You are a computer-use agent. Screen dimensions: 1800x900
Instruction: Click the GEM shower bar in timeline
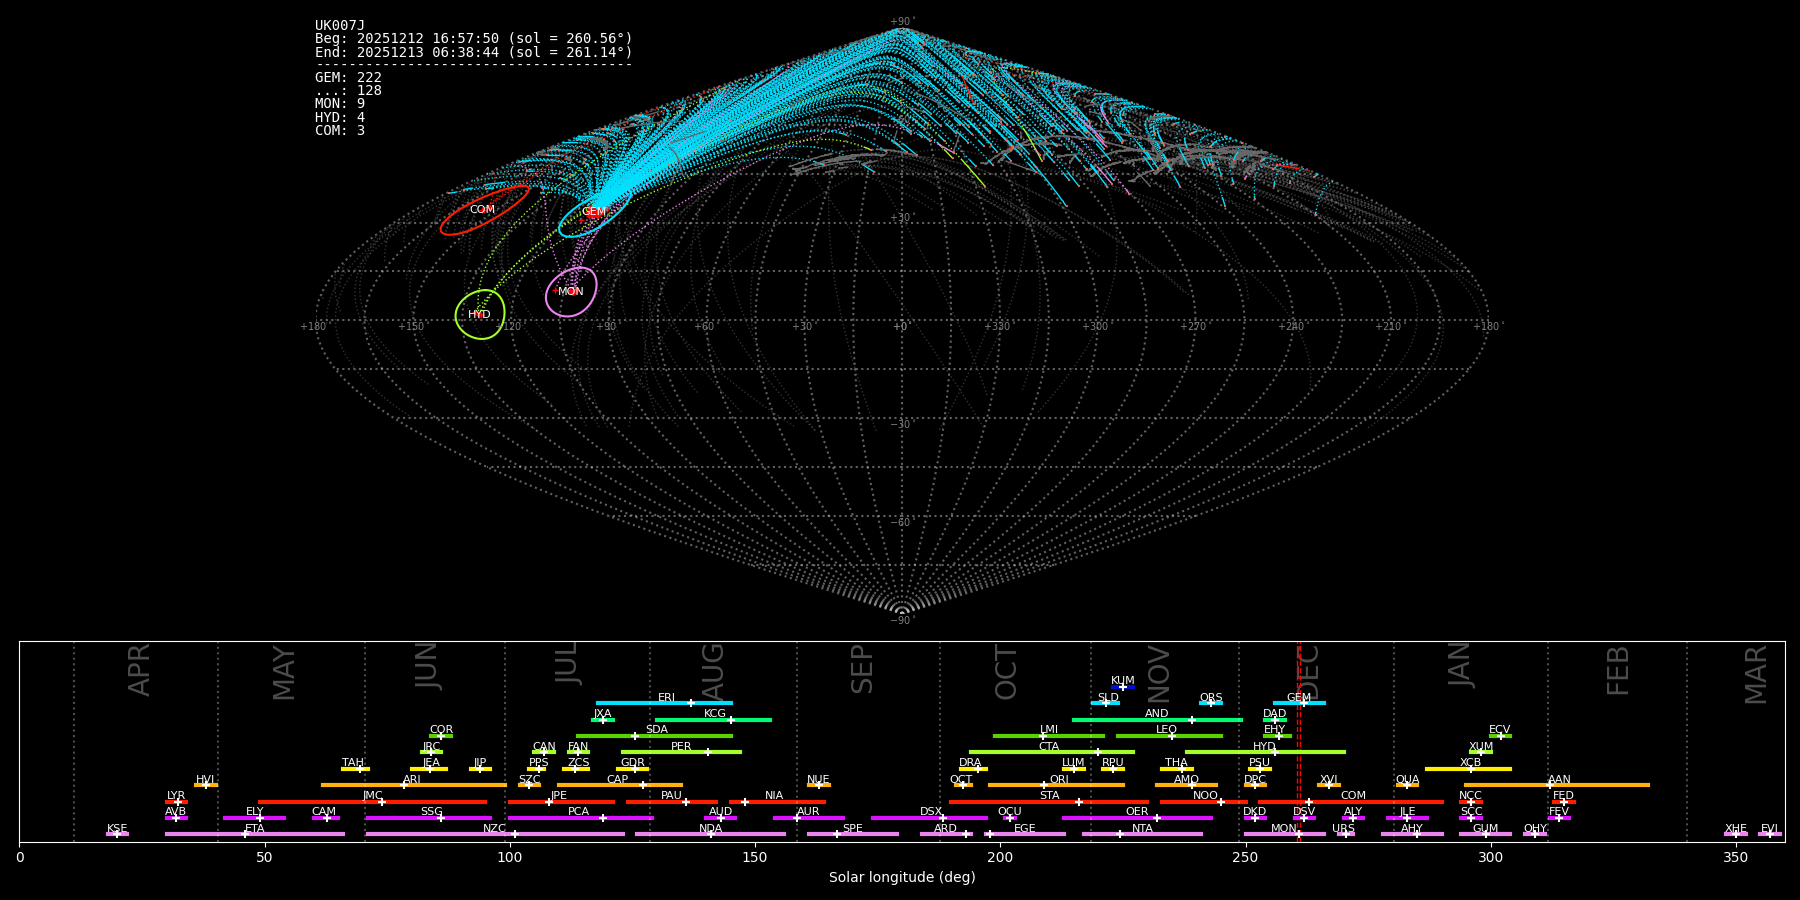tap(1299, 703)
